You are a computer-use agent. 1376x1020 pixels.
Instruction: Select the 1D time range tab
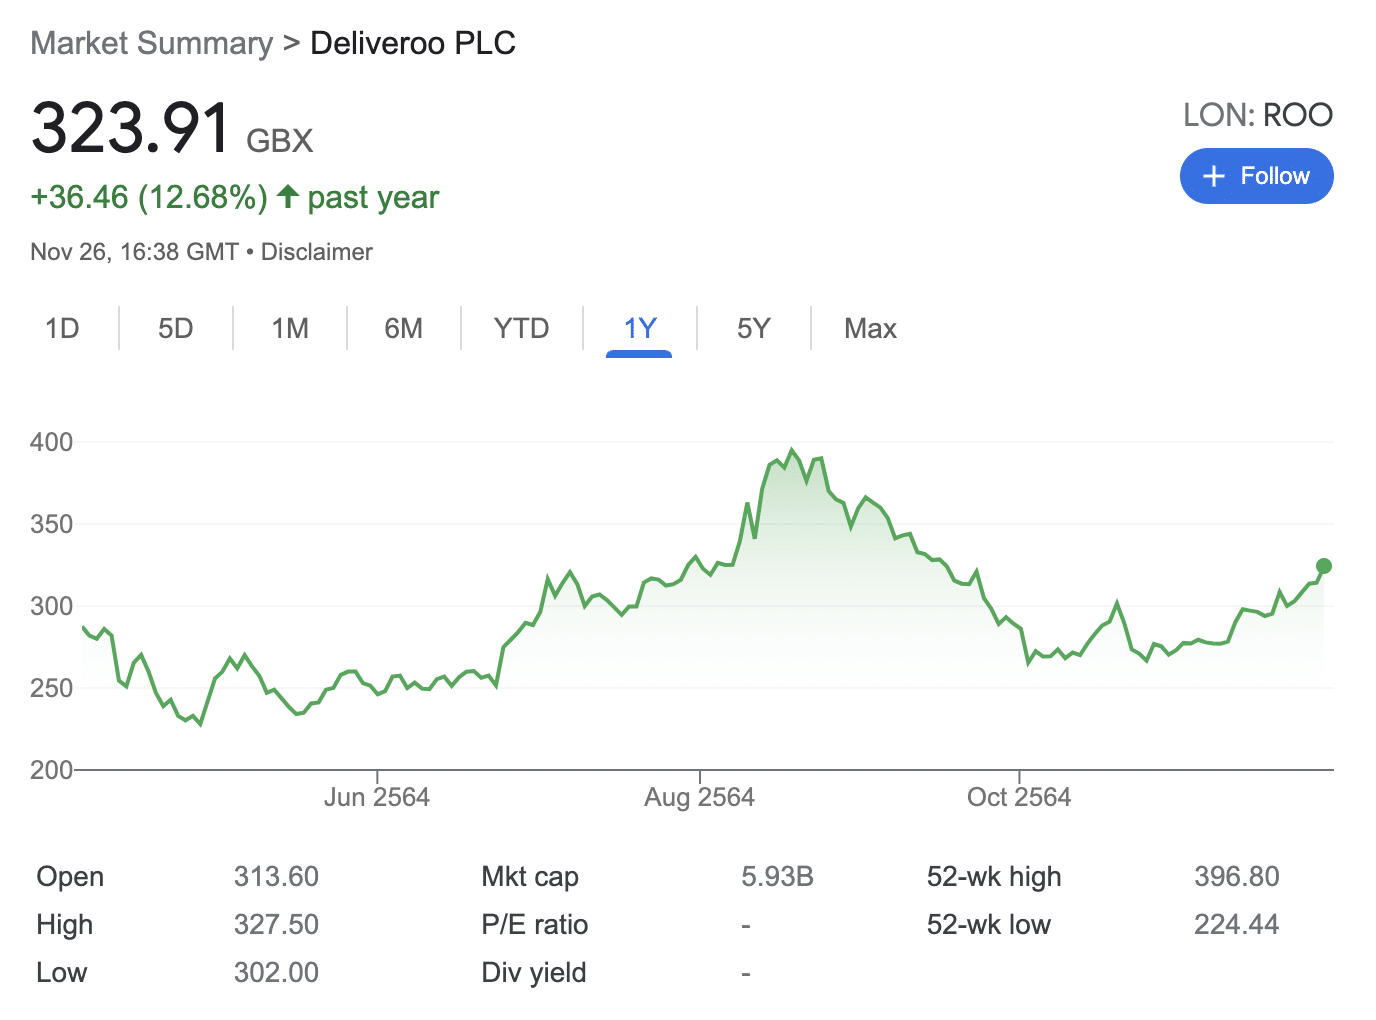[60, 328]
